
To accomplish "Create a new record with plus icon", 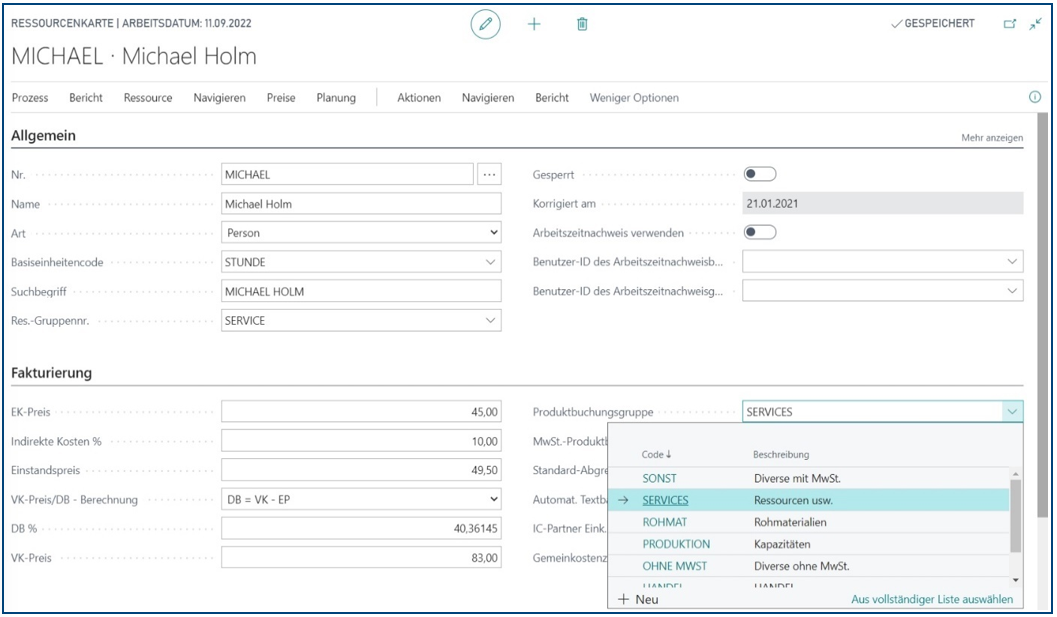I will (x=534, y=24).
